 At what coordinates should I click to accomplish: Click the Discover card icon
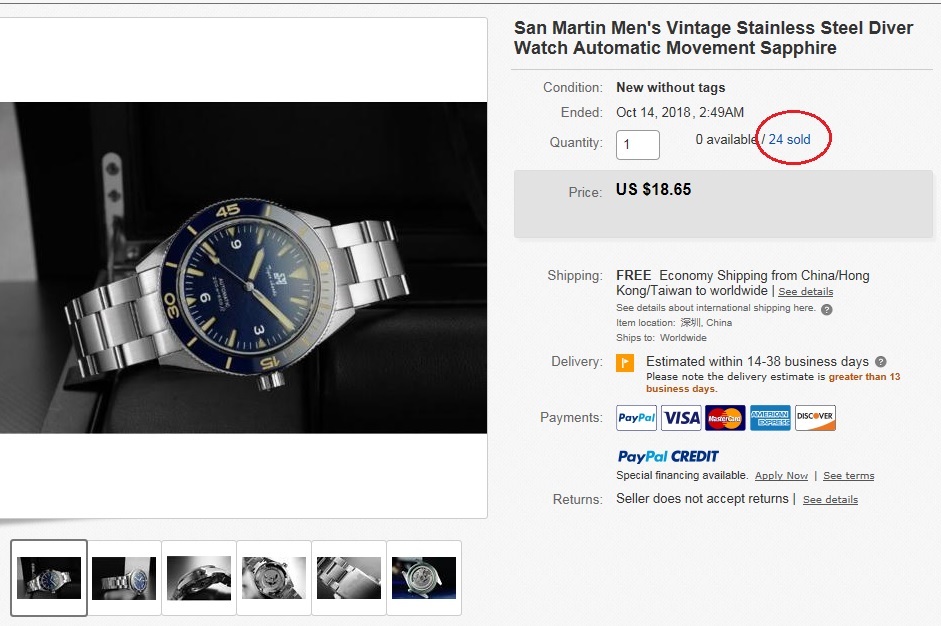(815, 418)
